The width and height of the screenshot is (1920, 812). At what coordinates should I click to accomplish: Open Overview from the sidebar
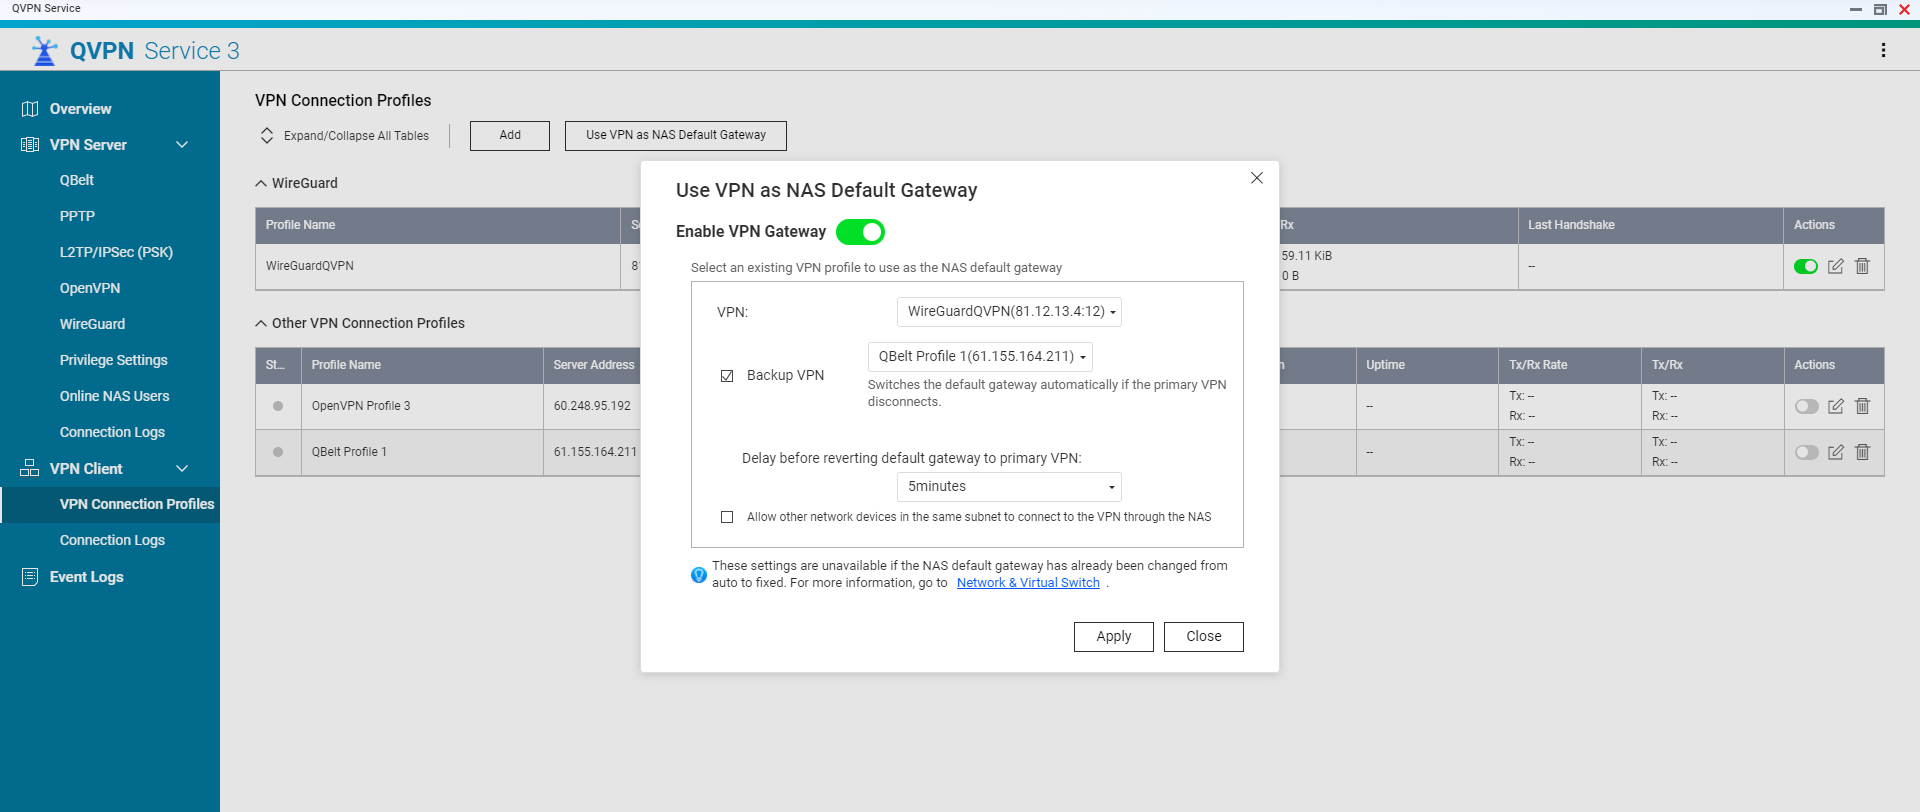[80, 109]
